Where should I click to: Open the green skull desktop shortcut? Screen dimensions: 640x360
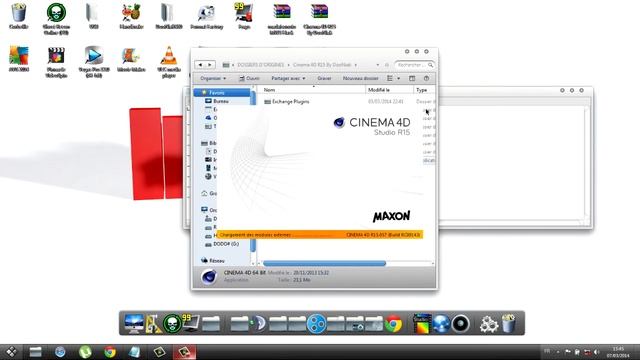click(x=56, y=18)
